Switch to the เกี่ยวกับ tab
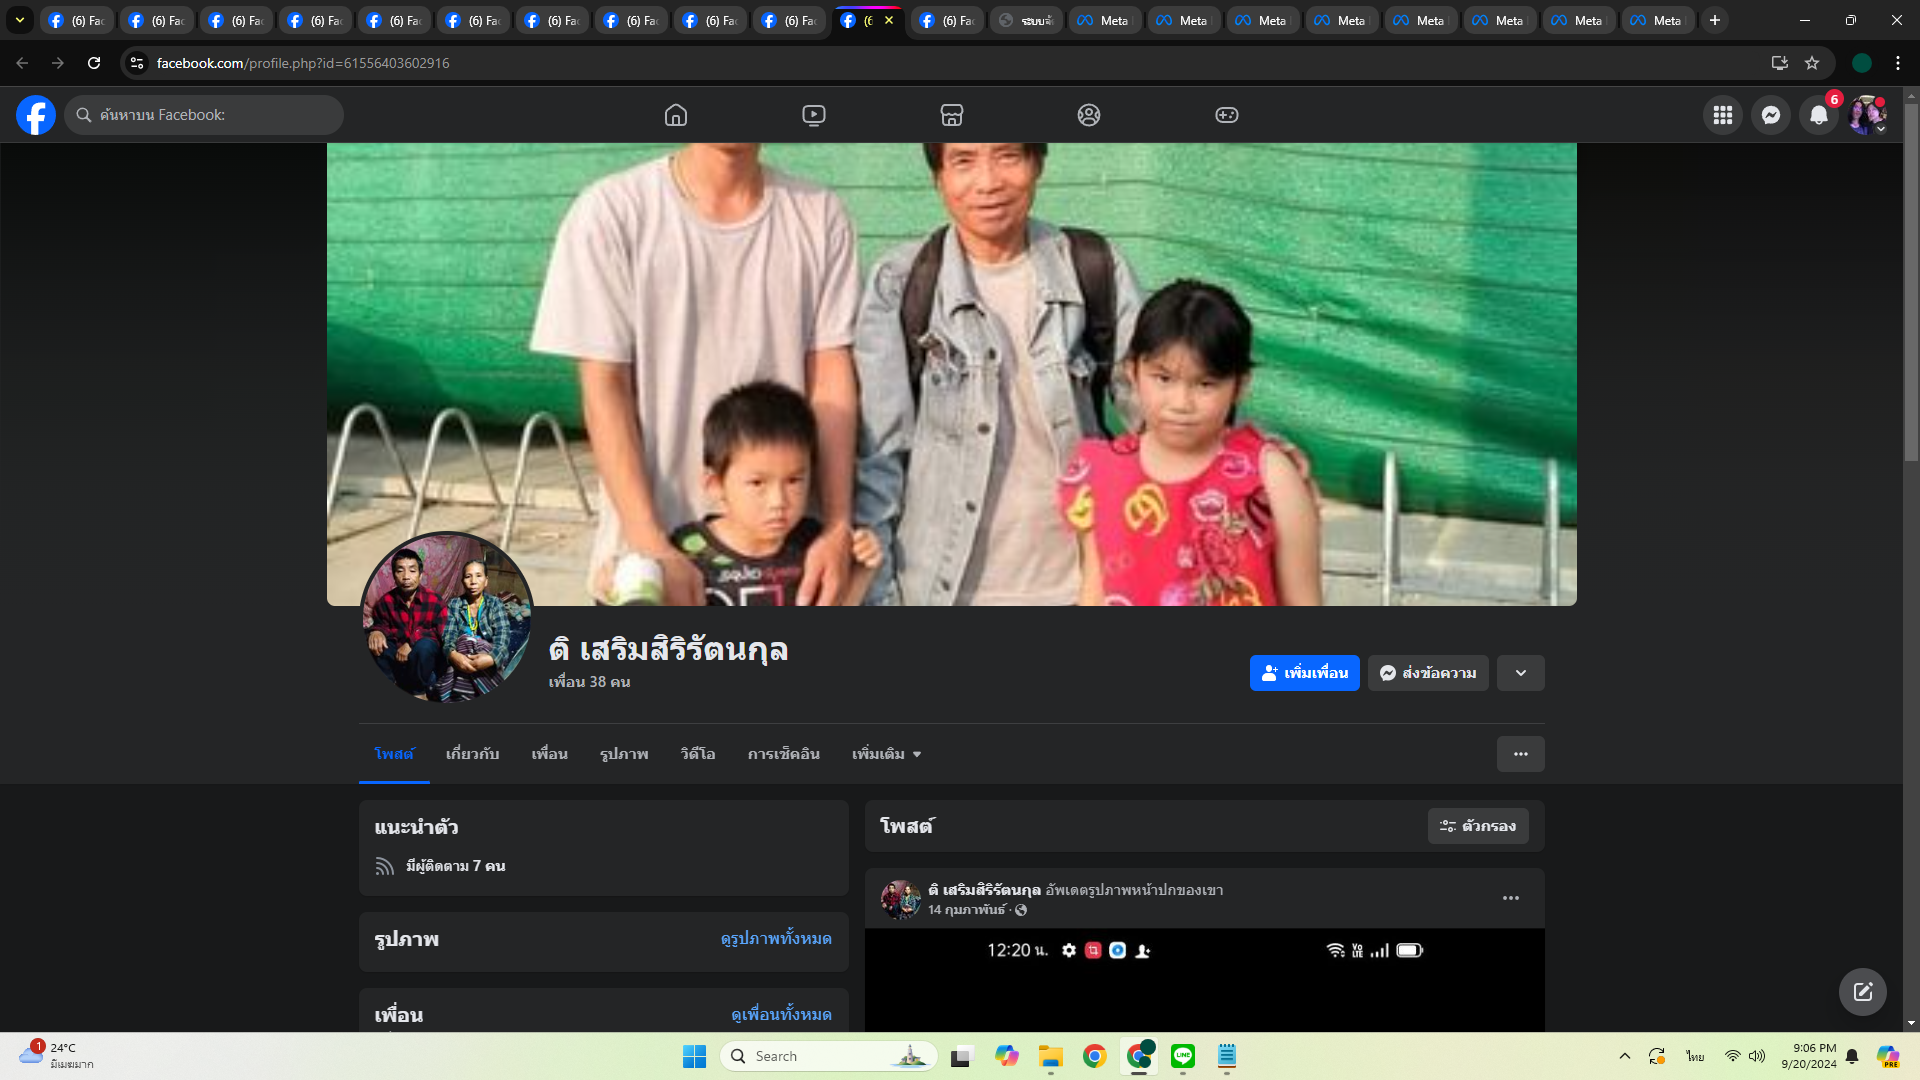Screen dimensions: 1920x1080 [472, 754]
